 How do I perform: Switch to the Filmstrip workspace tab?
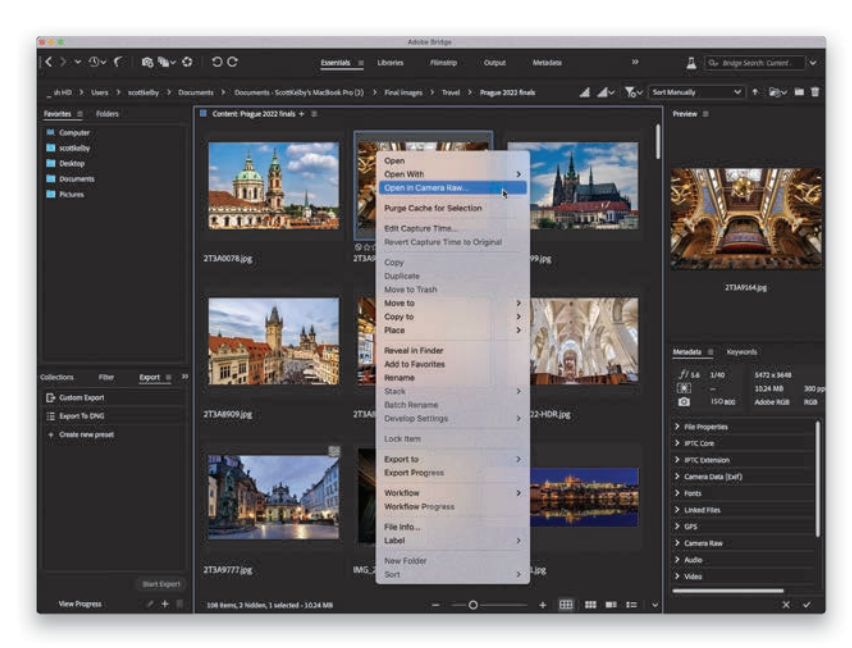(x=443, y=62)
